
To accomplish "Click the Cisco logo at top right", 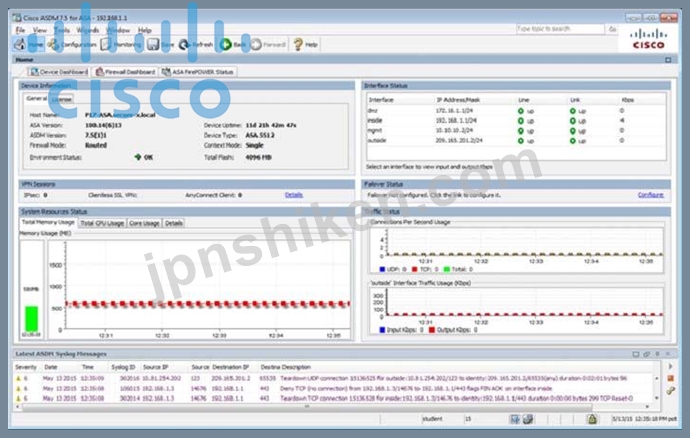I will (649, 39).
